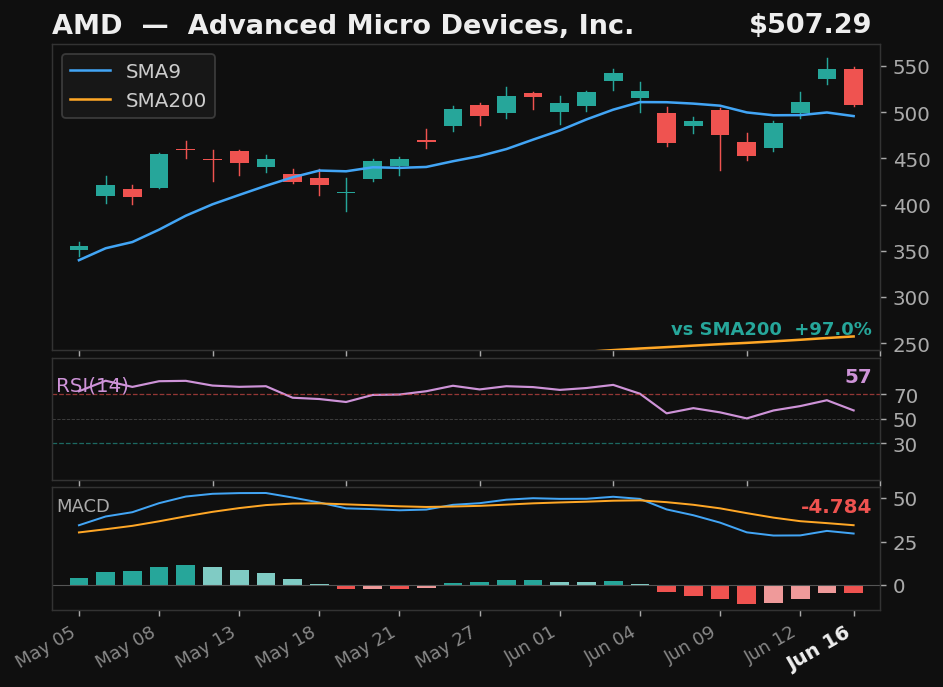The height and width of the screenshot is (687, 943).
Task: Click the '550' price axis label
Action: (911, 67)
